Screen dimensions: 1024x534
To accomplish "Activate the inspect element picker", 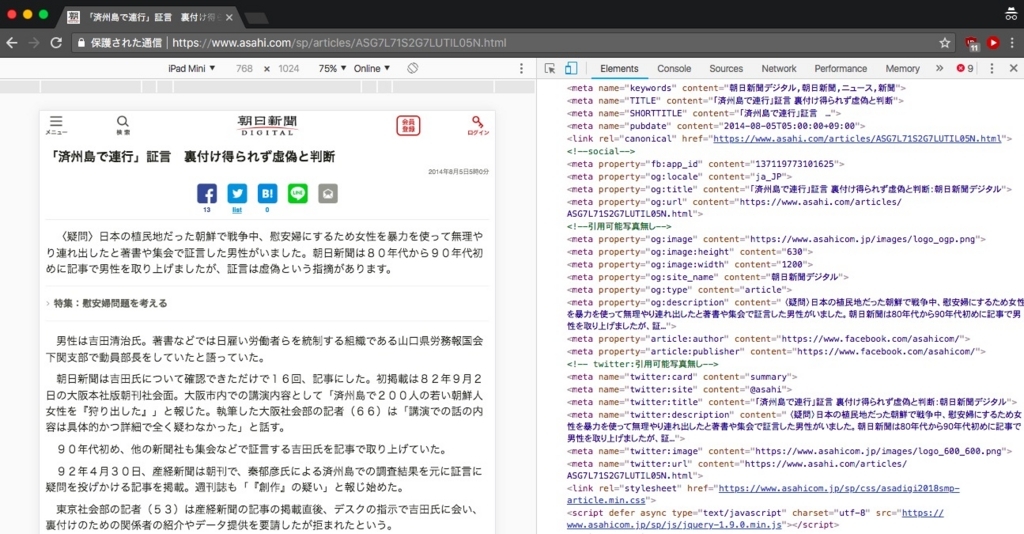I will (550, 68).
